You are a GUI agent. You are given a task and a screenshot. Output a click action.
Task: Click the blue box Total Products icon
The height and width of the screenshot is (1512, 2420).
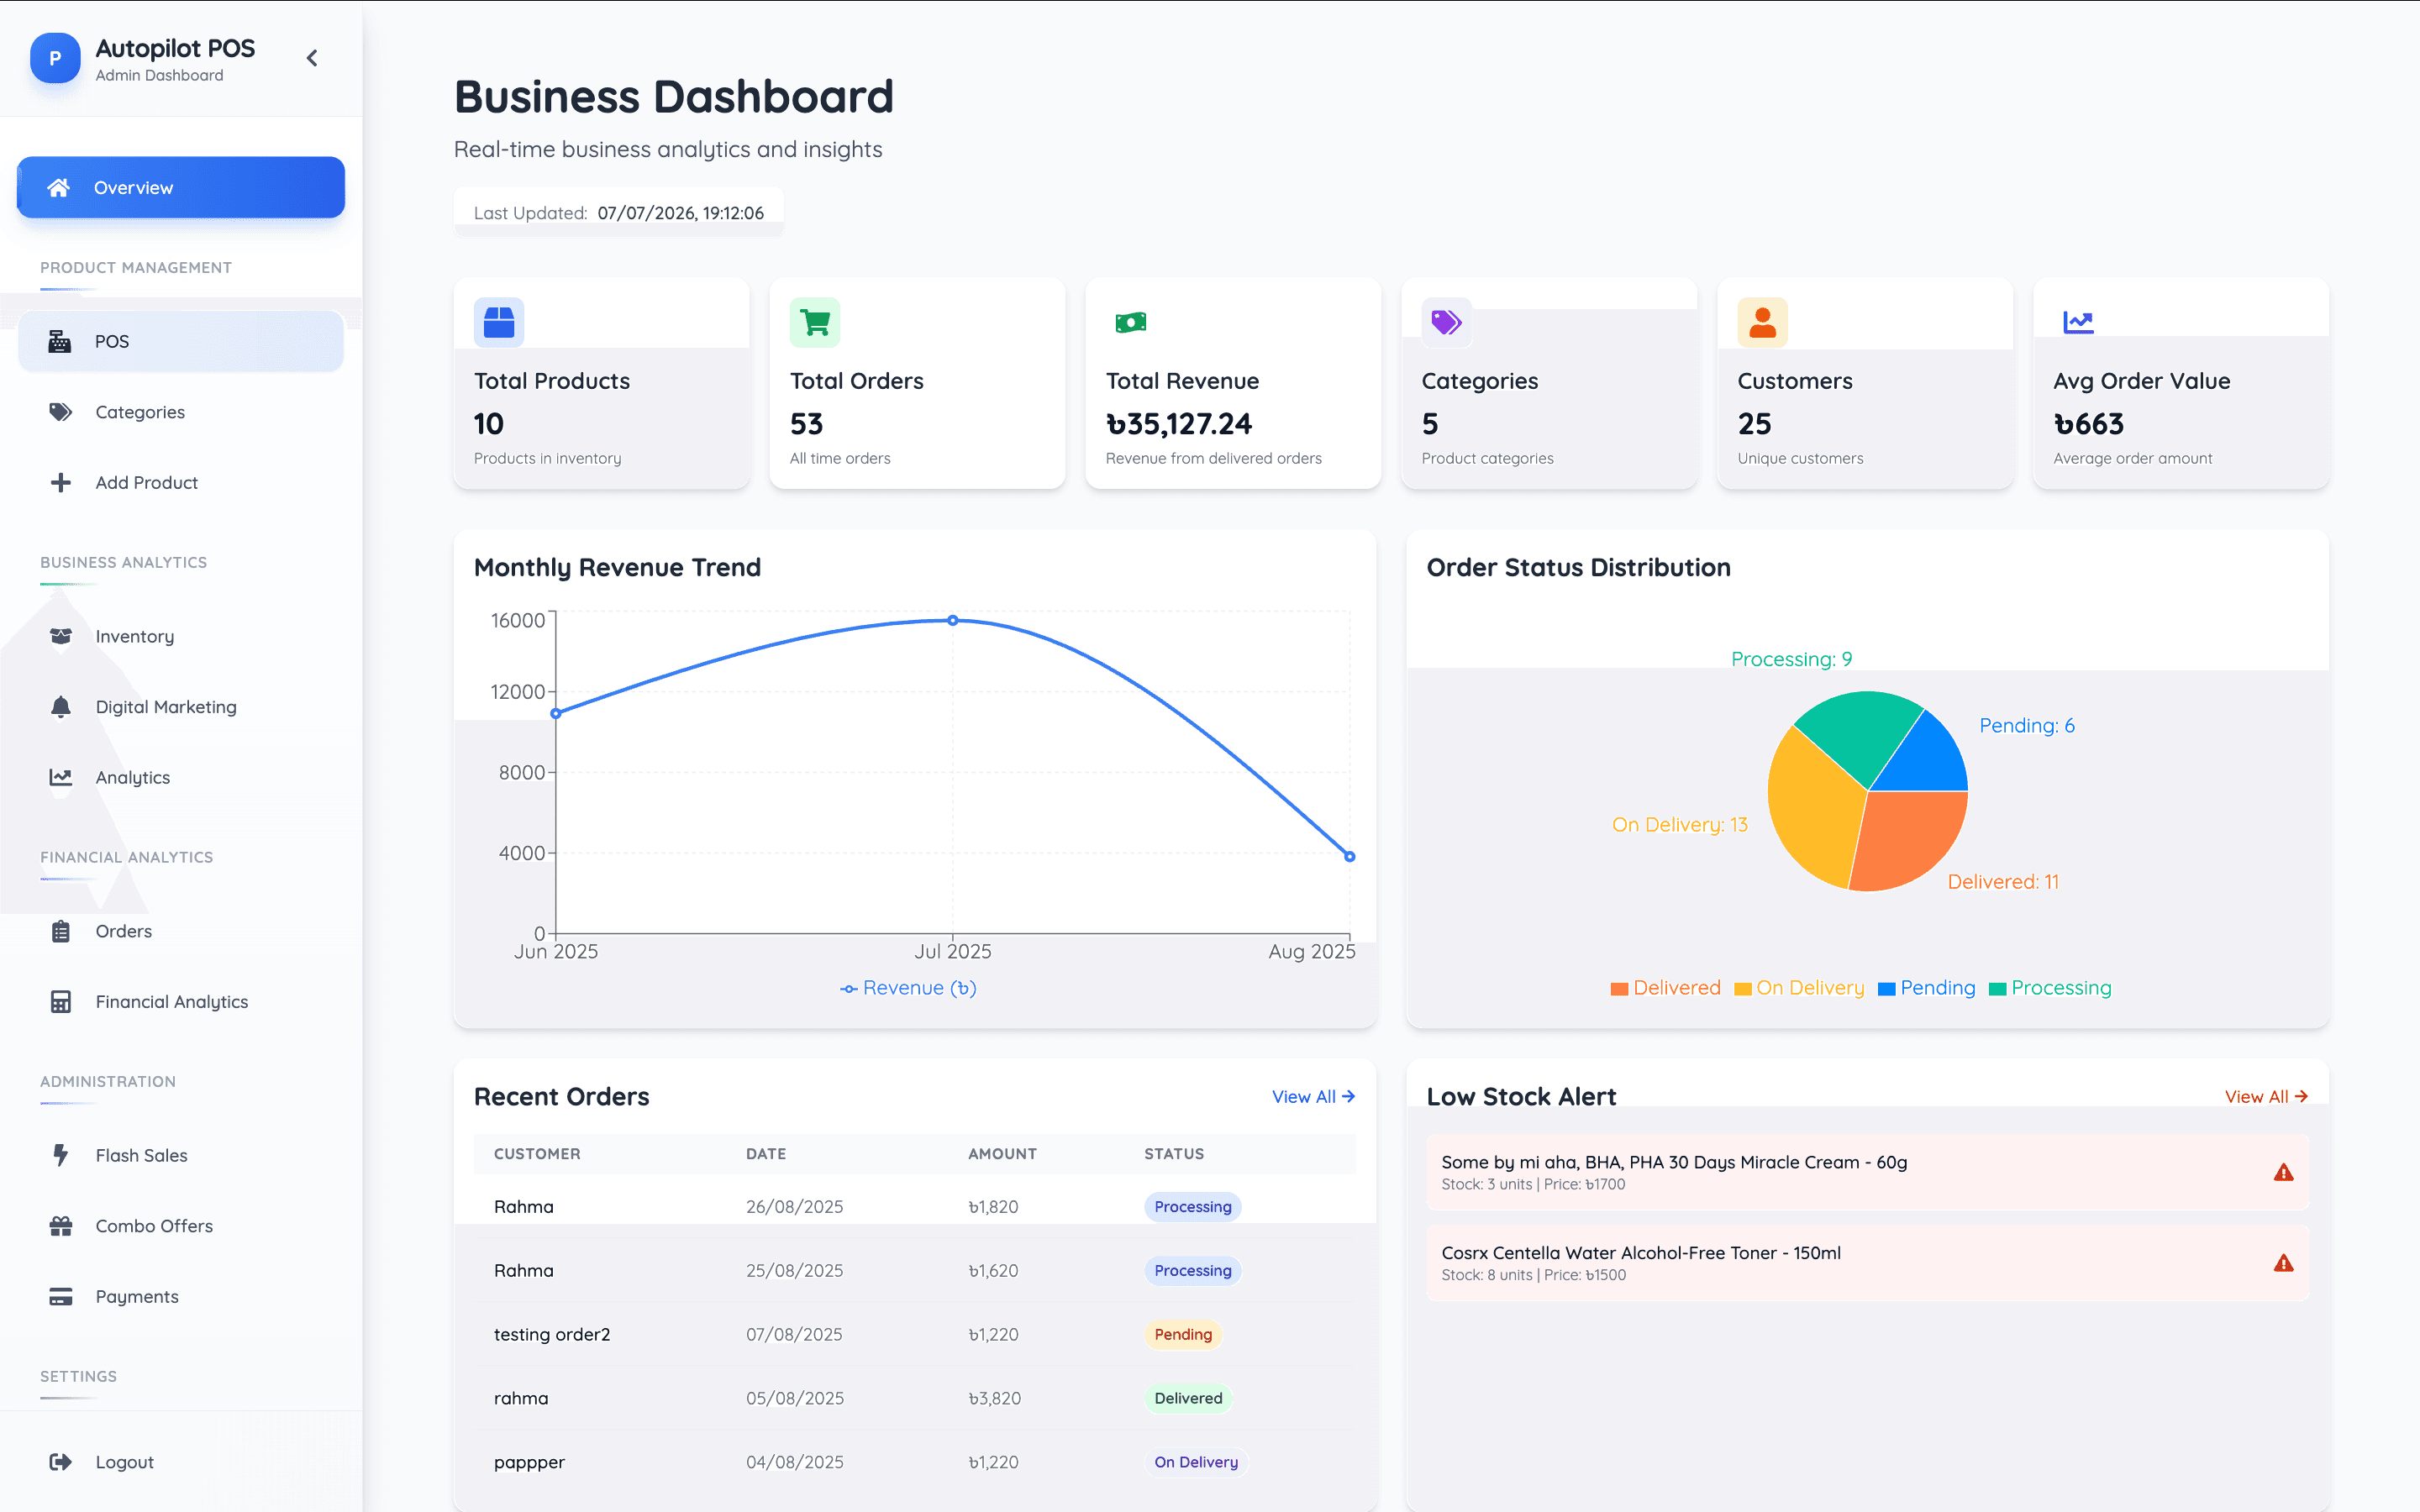click(x=499, y=322)
